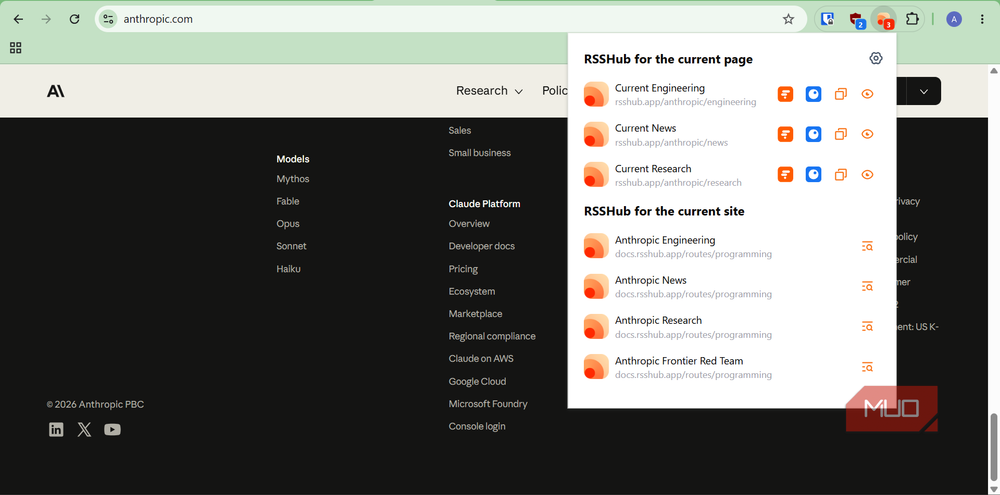Open docs search icon for Anthropic Engineering
The width and height of the screenshot is (1000, 495).
tap(867, 246)
